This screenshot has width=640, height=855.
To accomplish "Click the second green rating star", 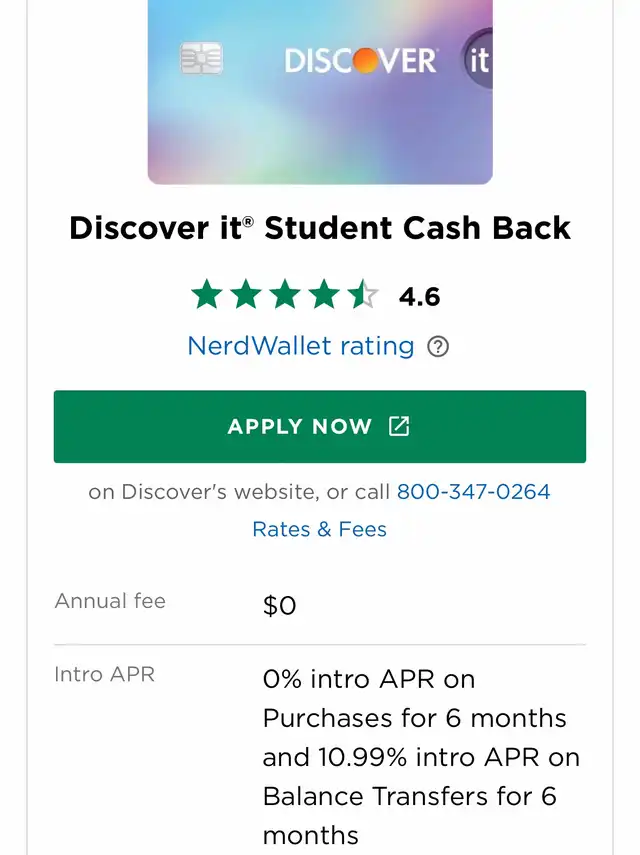I will (x=246, y=295).
